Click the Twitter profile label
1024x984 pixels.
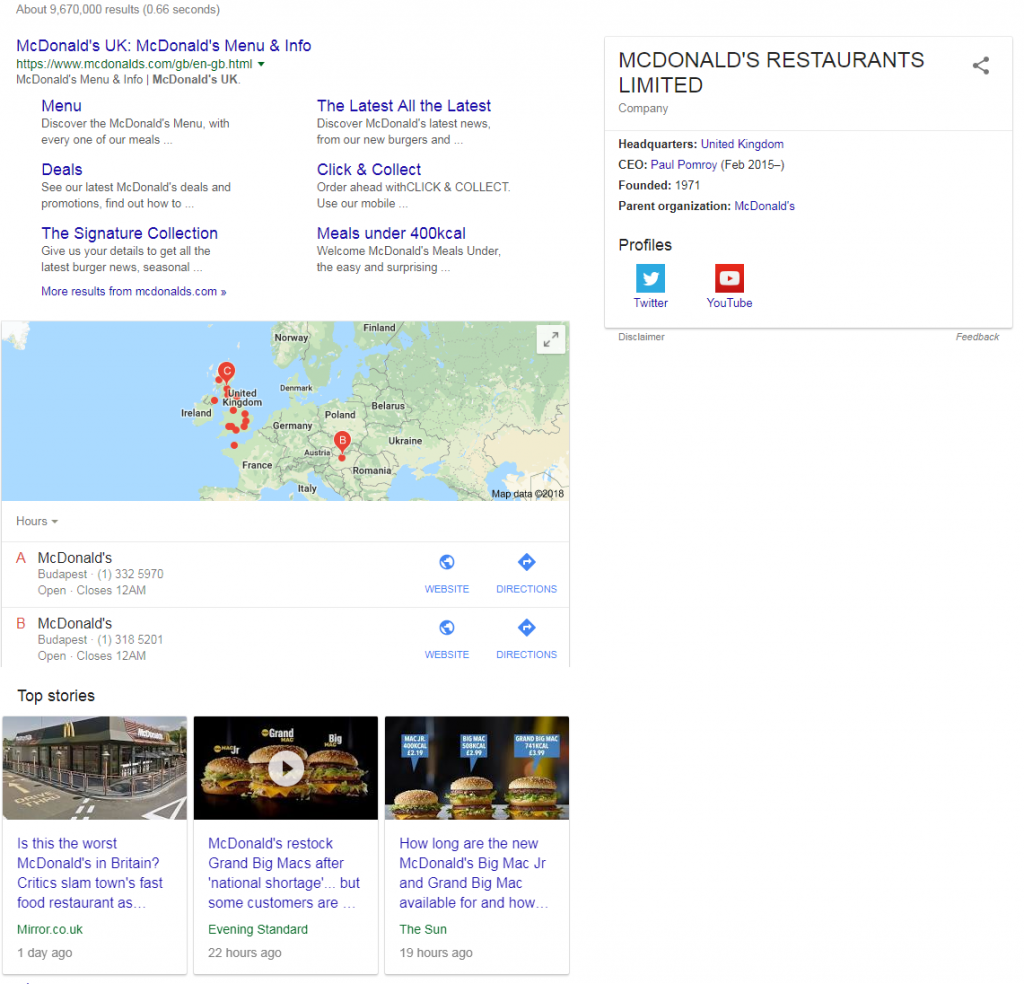(650, 303)
